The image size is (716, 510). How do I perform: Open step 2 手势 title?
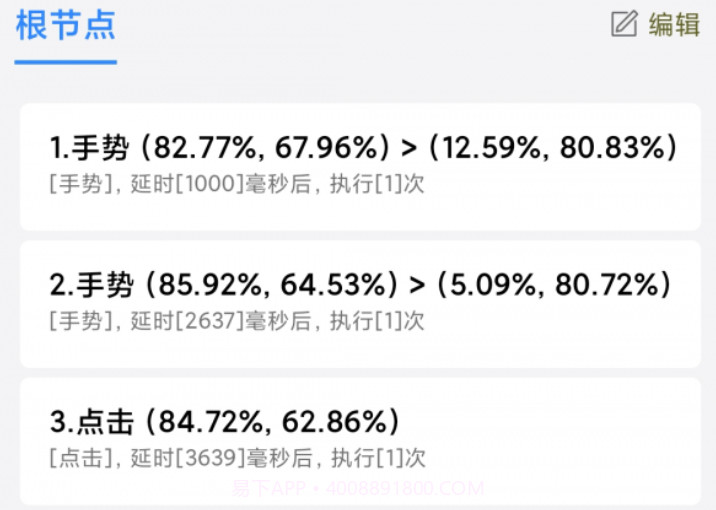[x=90, y=285]
